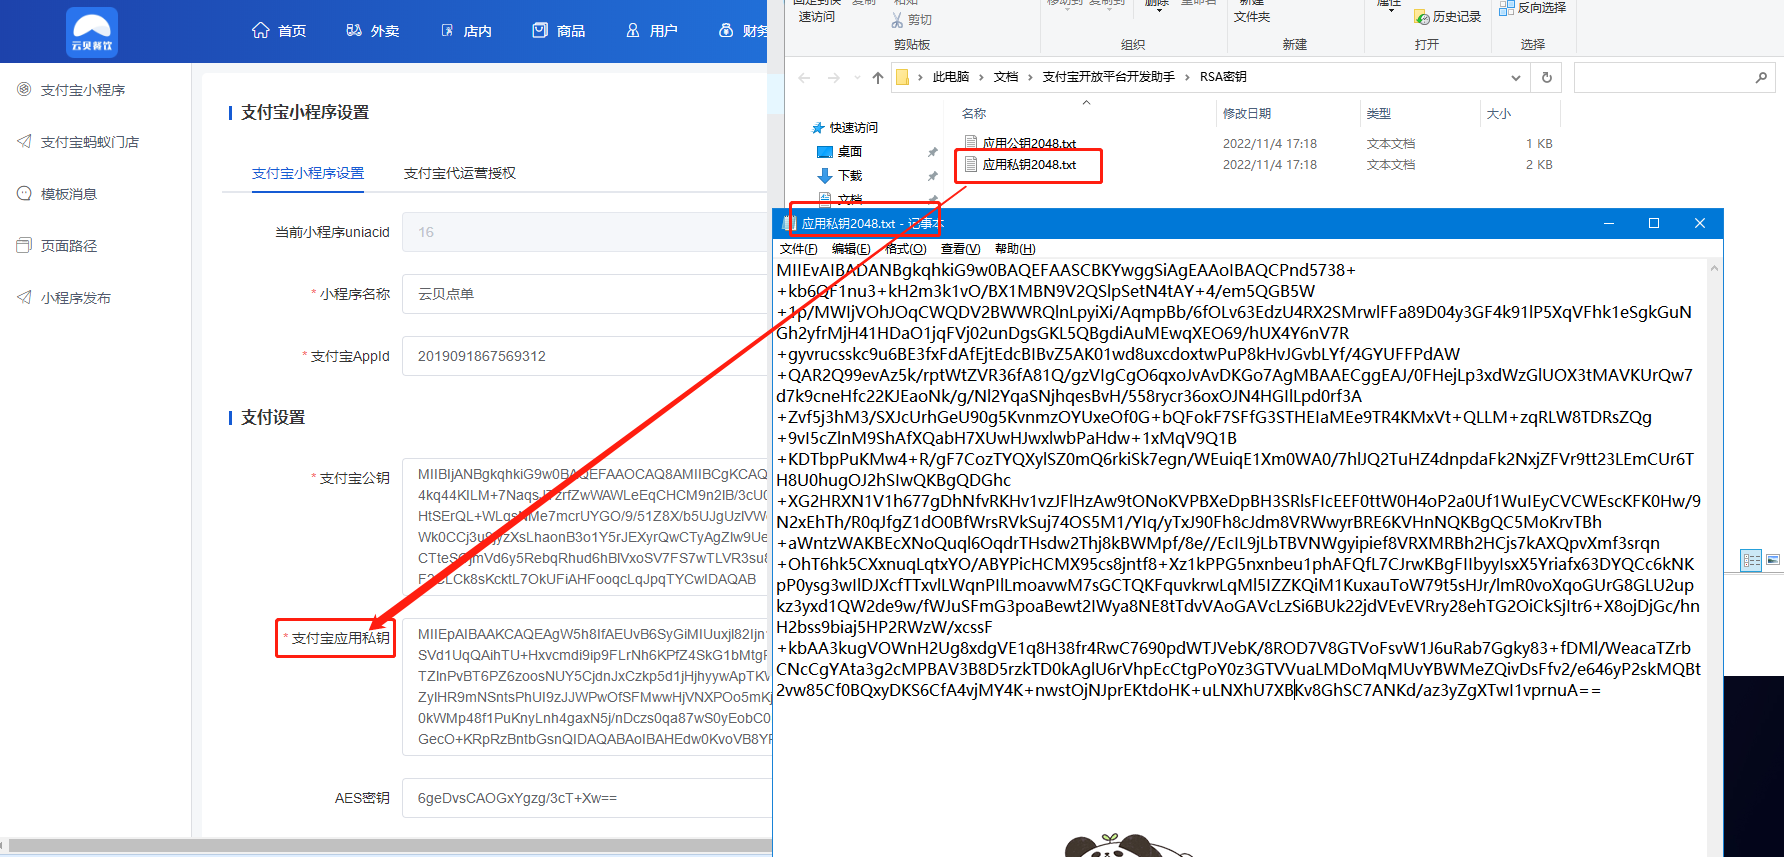Click the delivery icon beside 外卖
Image resolution: width=1784 pixels, height=857 pixels.
tap(354, 30)
